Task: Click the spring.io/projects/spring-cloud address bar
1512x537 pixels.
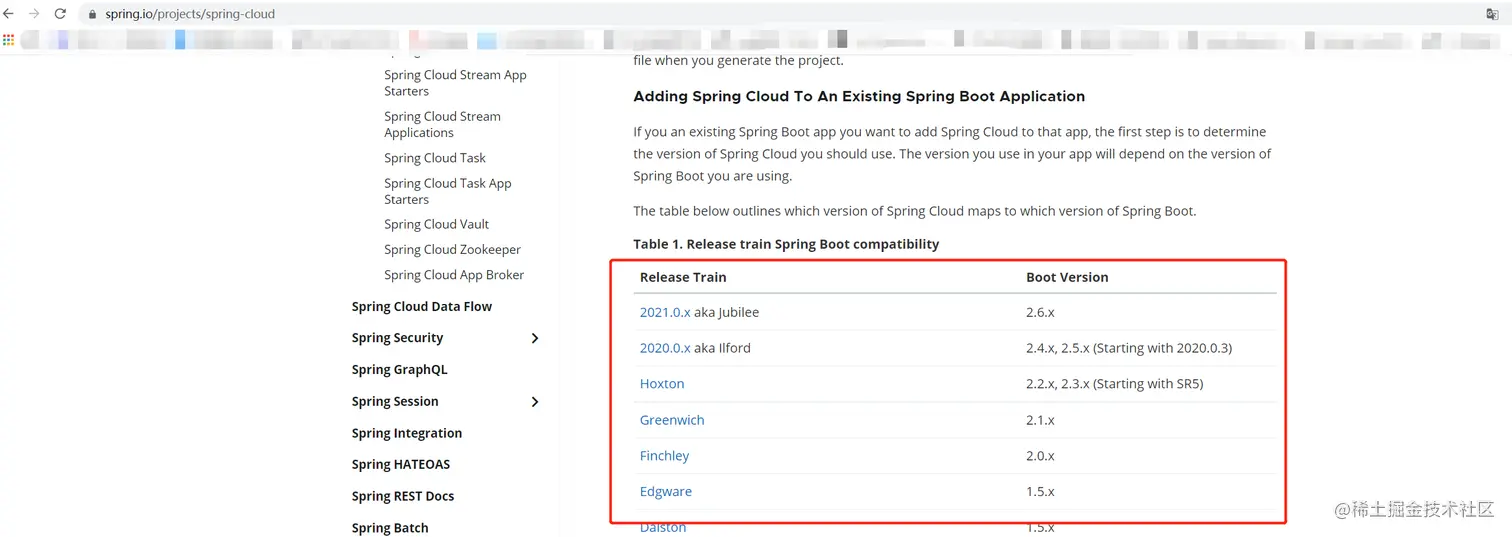Action: click(190, 14)
